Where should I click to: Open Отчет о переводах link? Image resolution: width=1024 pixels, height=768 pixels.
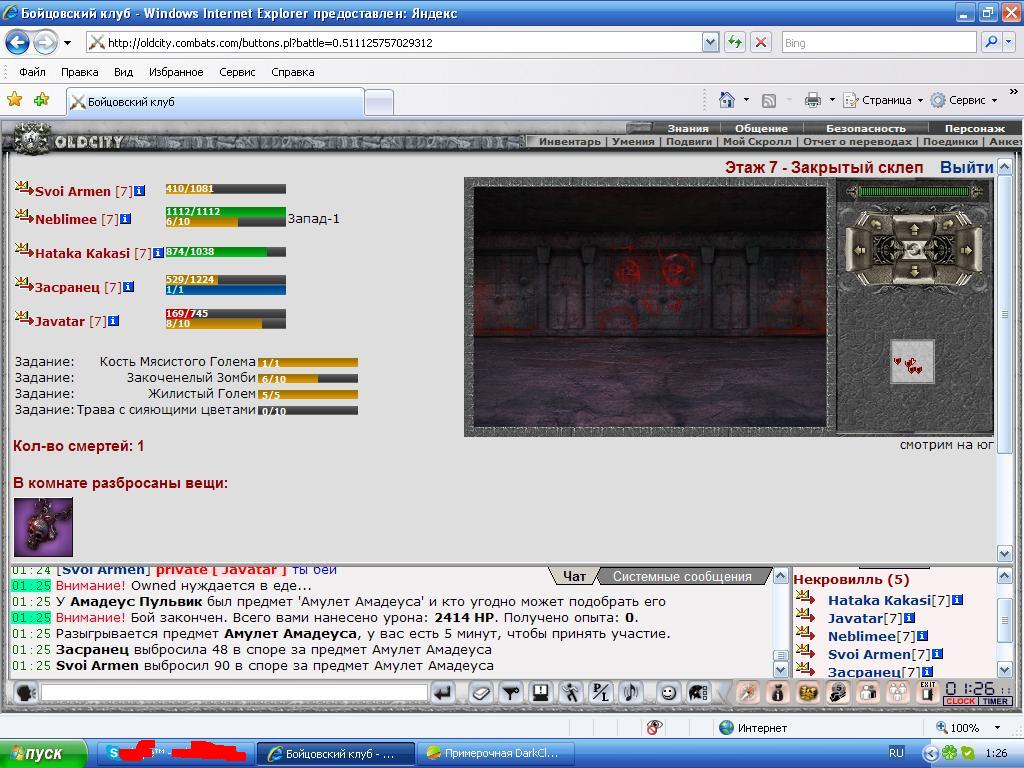857,142
